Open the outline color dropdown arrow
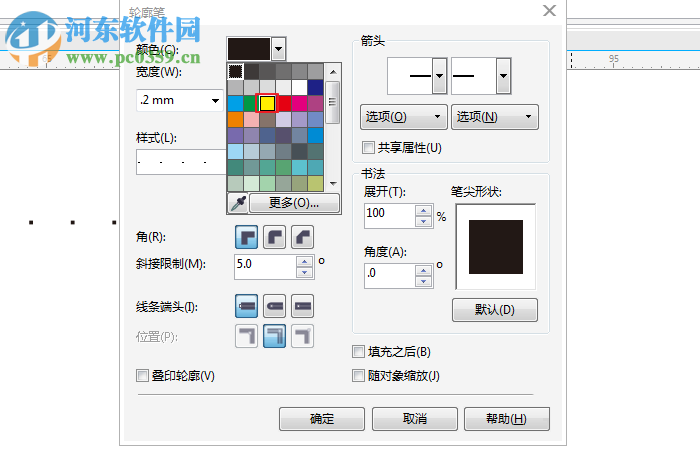The width and height of the screenshot is (700, 450). (x=279, y=49)
